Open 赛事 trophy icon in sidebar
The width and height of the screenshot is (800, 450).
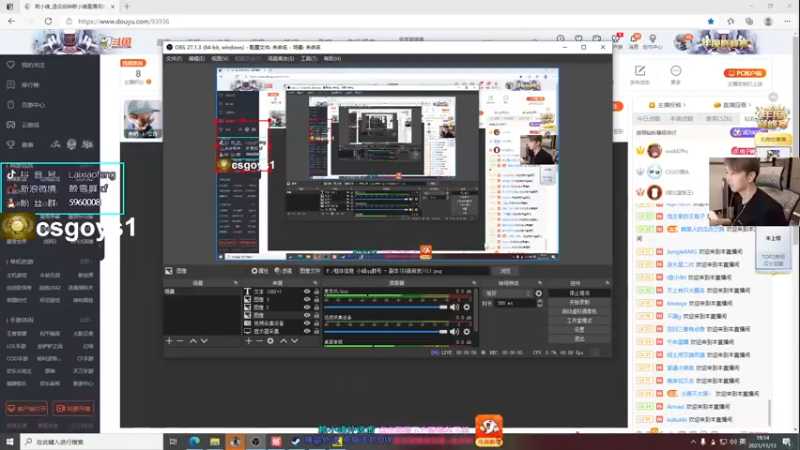point(11,144)
